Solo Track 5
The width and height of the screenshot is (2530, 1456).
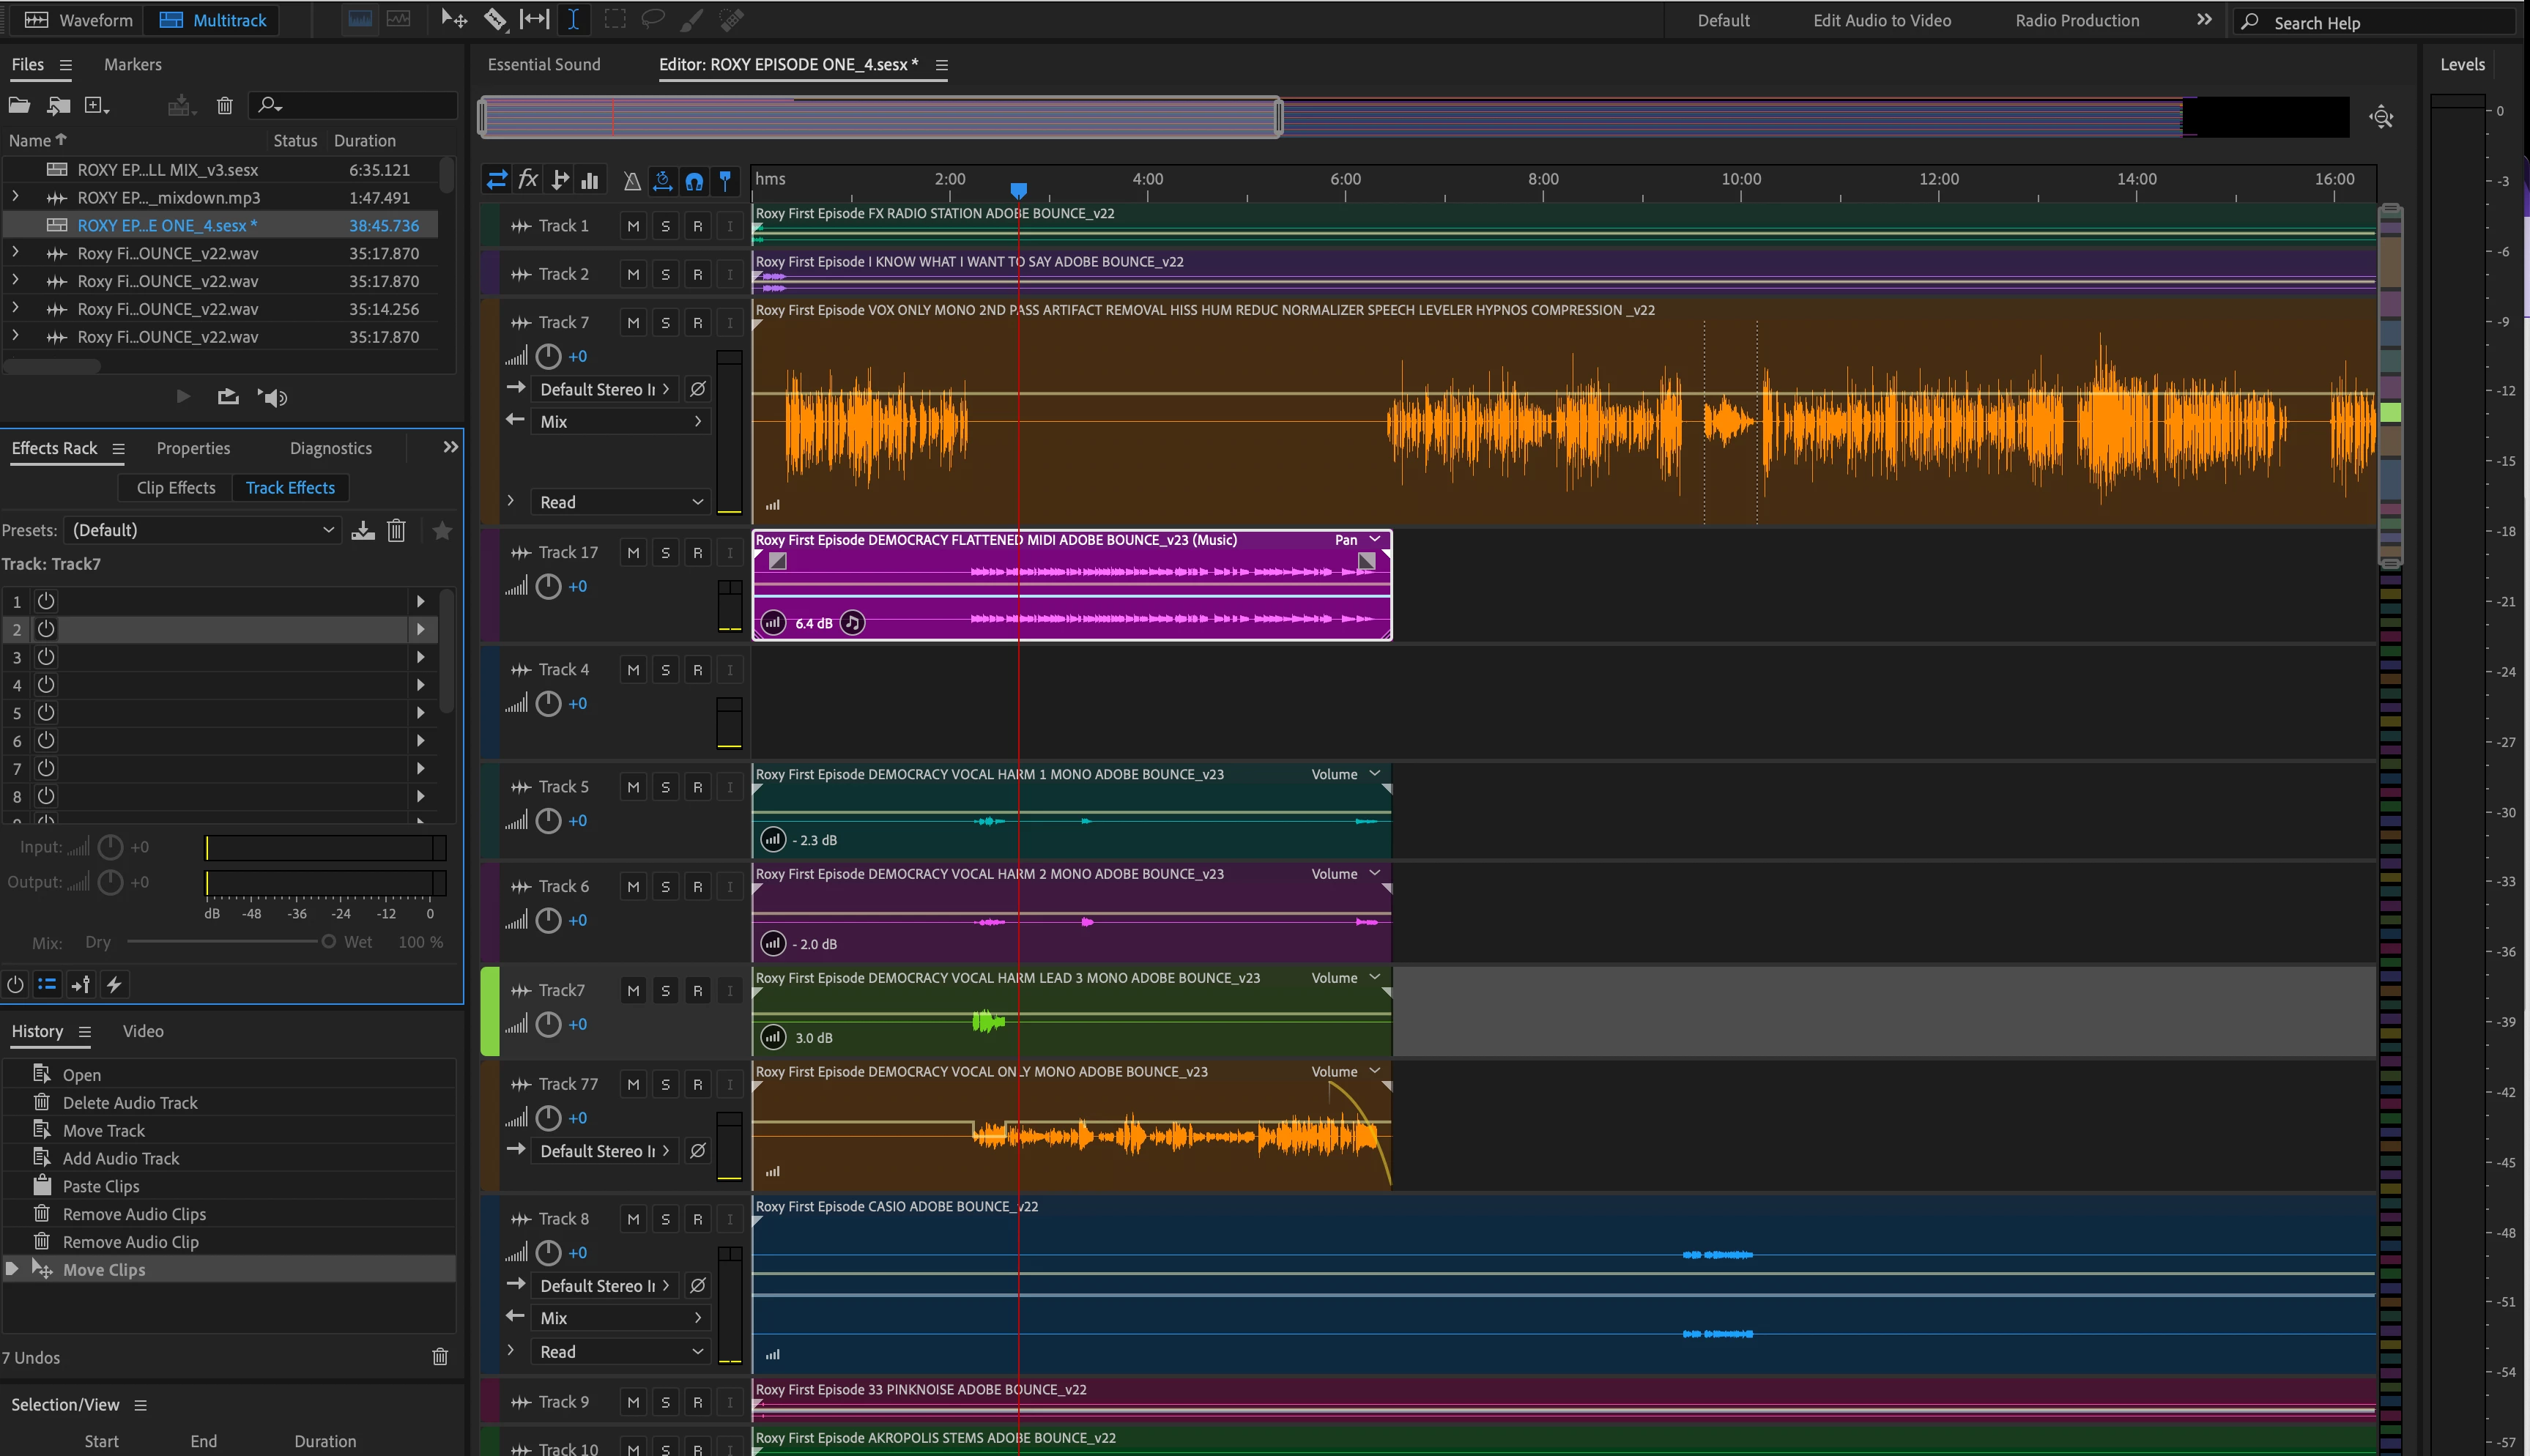[x=665, y=788]
